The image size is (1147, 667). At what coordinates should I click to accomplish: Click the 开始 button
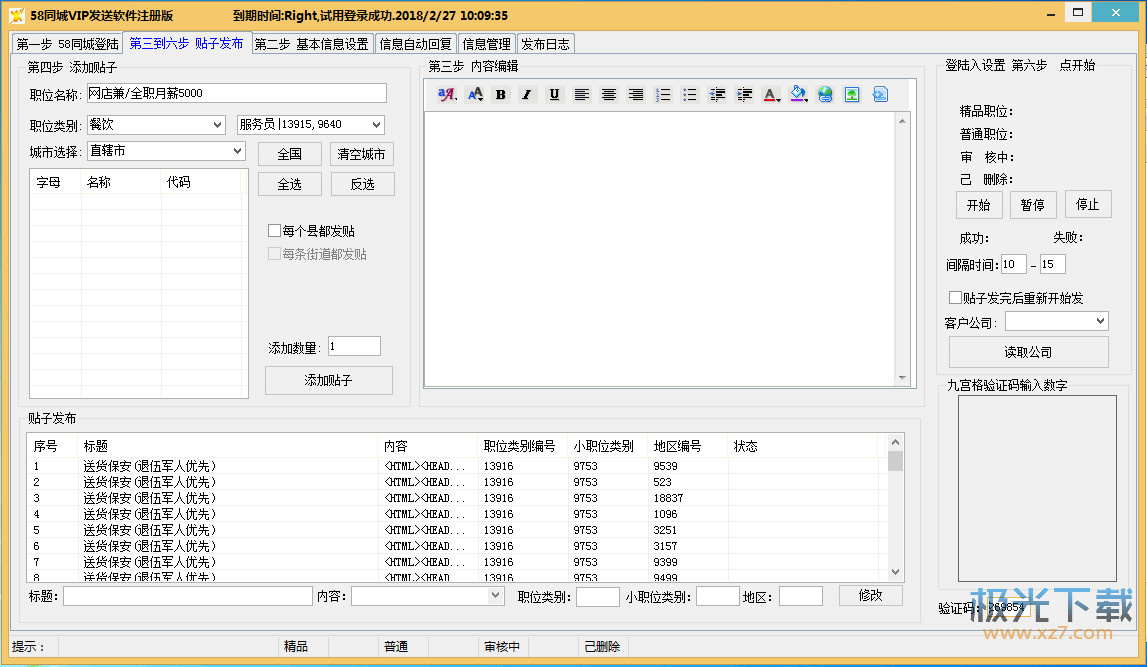tap(979, 205)
